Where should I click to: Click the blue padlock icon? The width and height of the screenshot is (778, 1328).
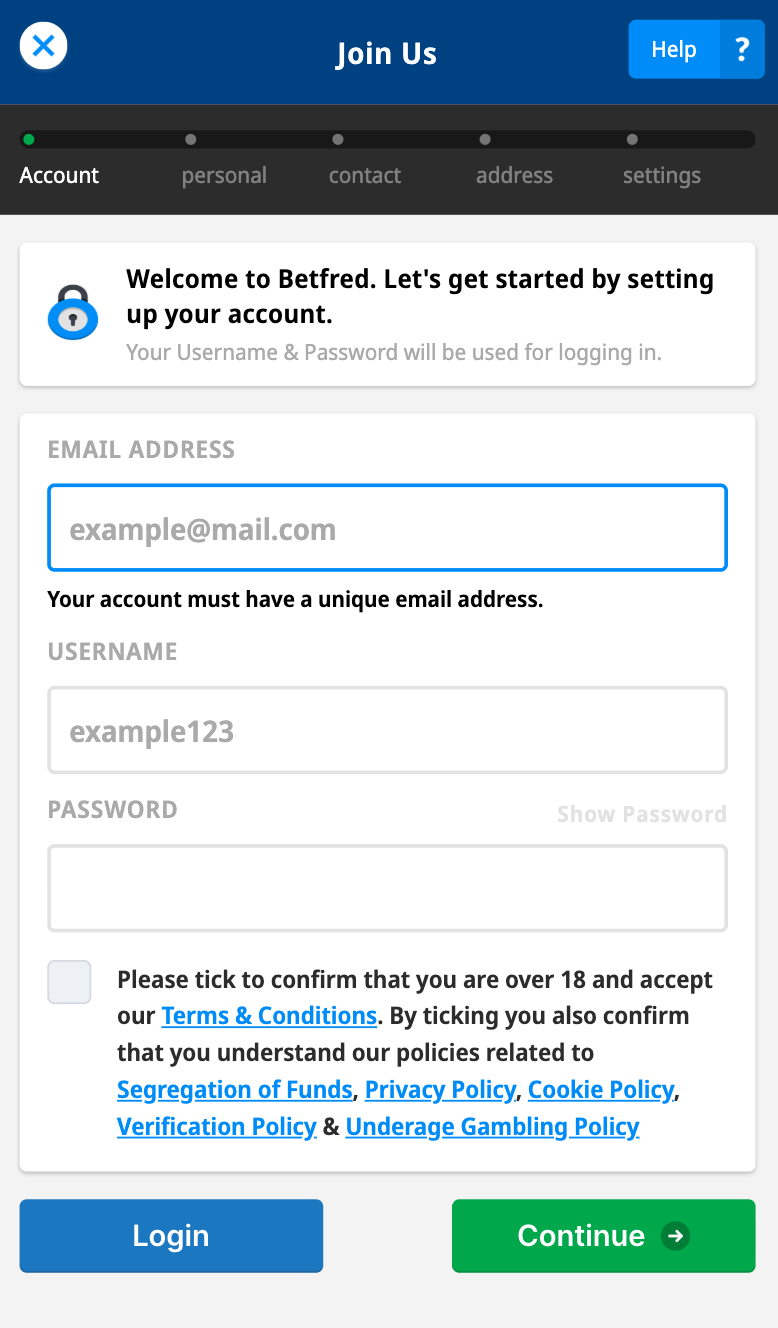click(x=73, y=312)
